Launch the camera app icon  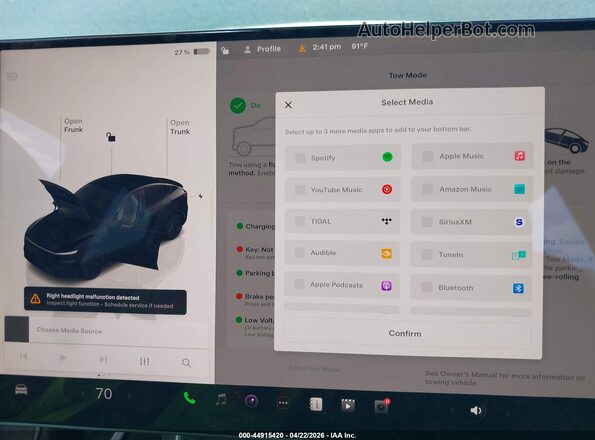251,401
